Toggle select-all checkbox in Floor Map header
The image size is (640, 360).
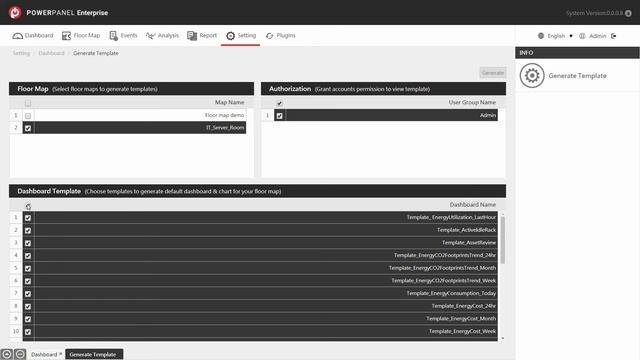click(28, 103)
